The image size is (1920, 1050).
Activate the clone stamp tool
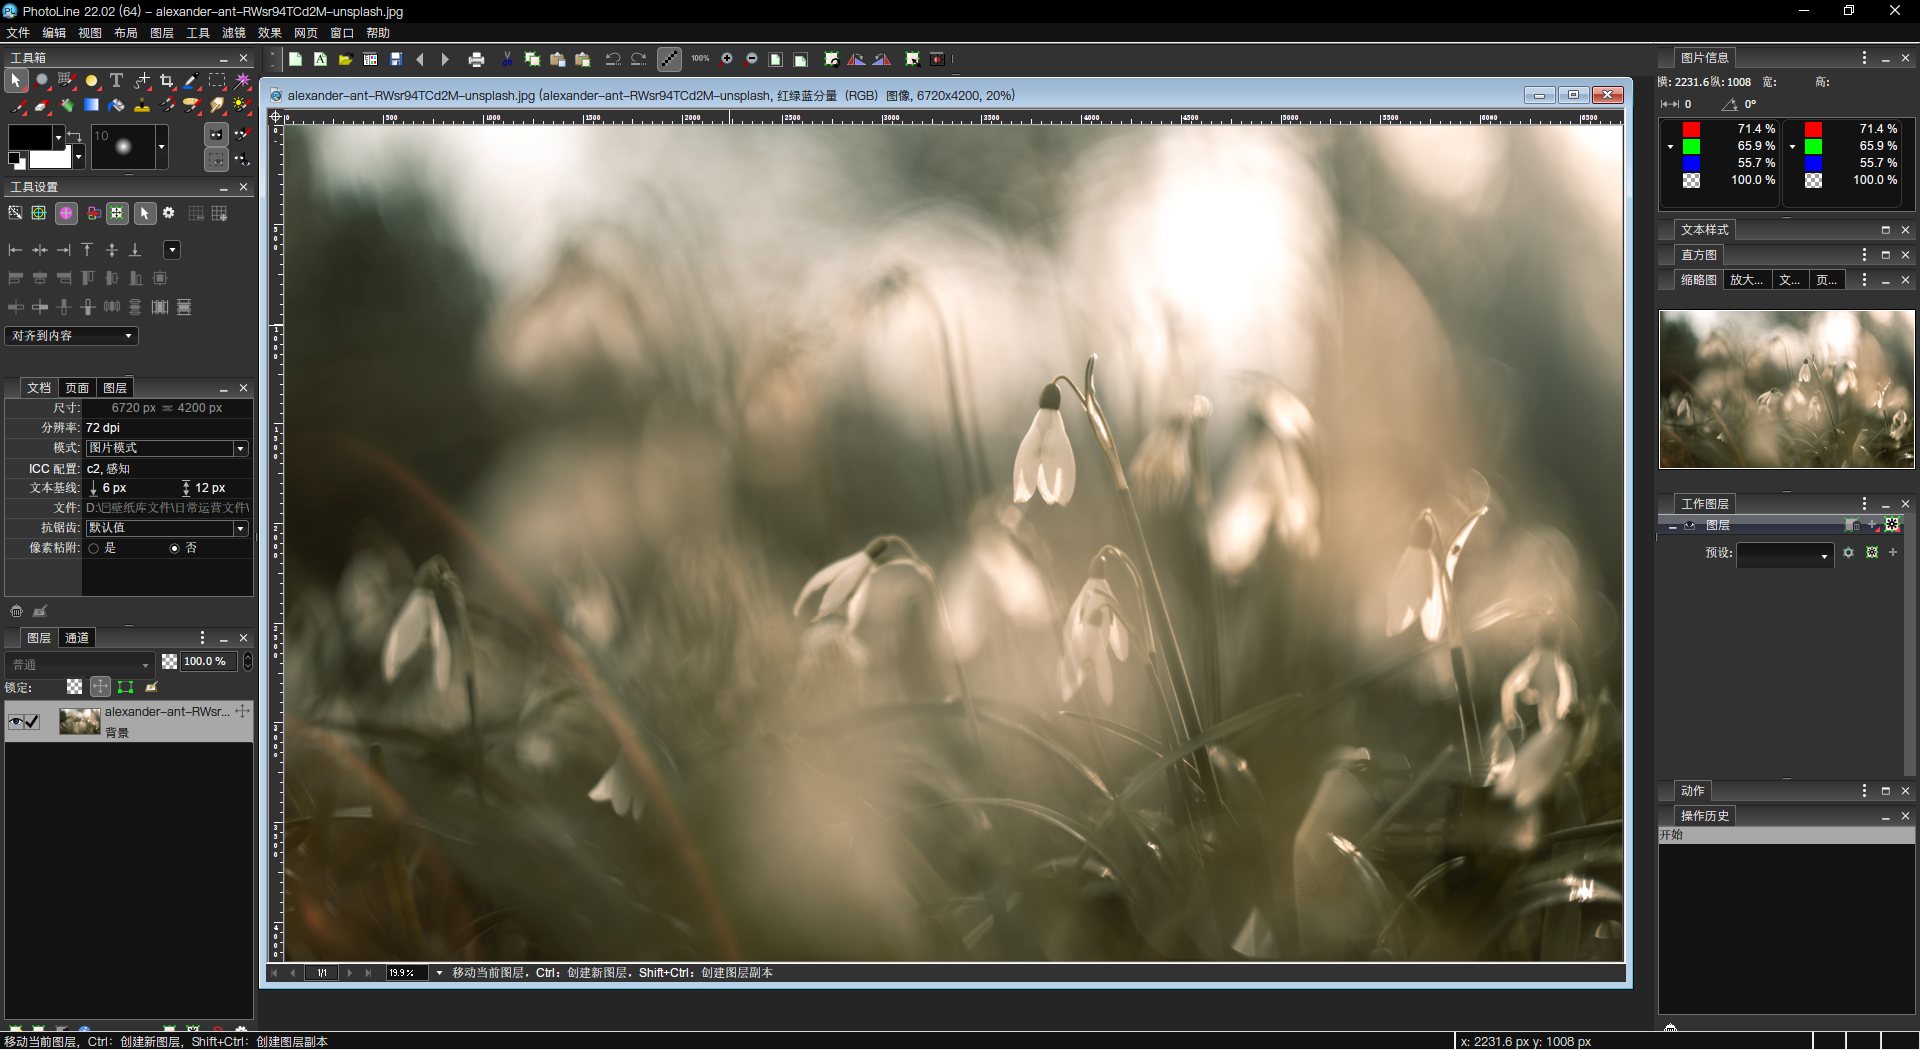pos(142,106)
